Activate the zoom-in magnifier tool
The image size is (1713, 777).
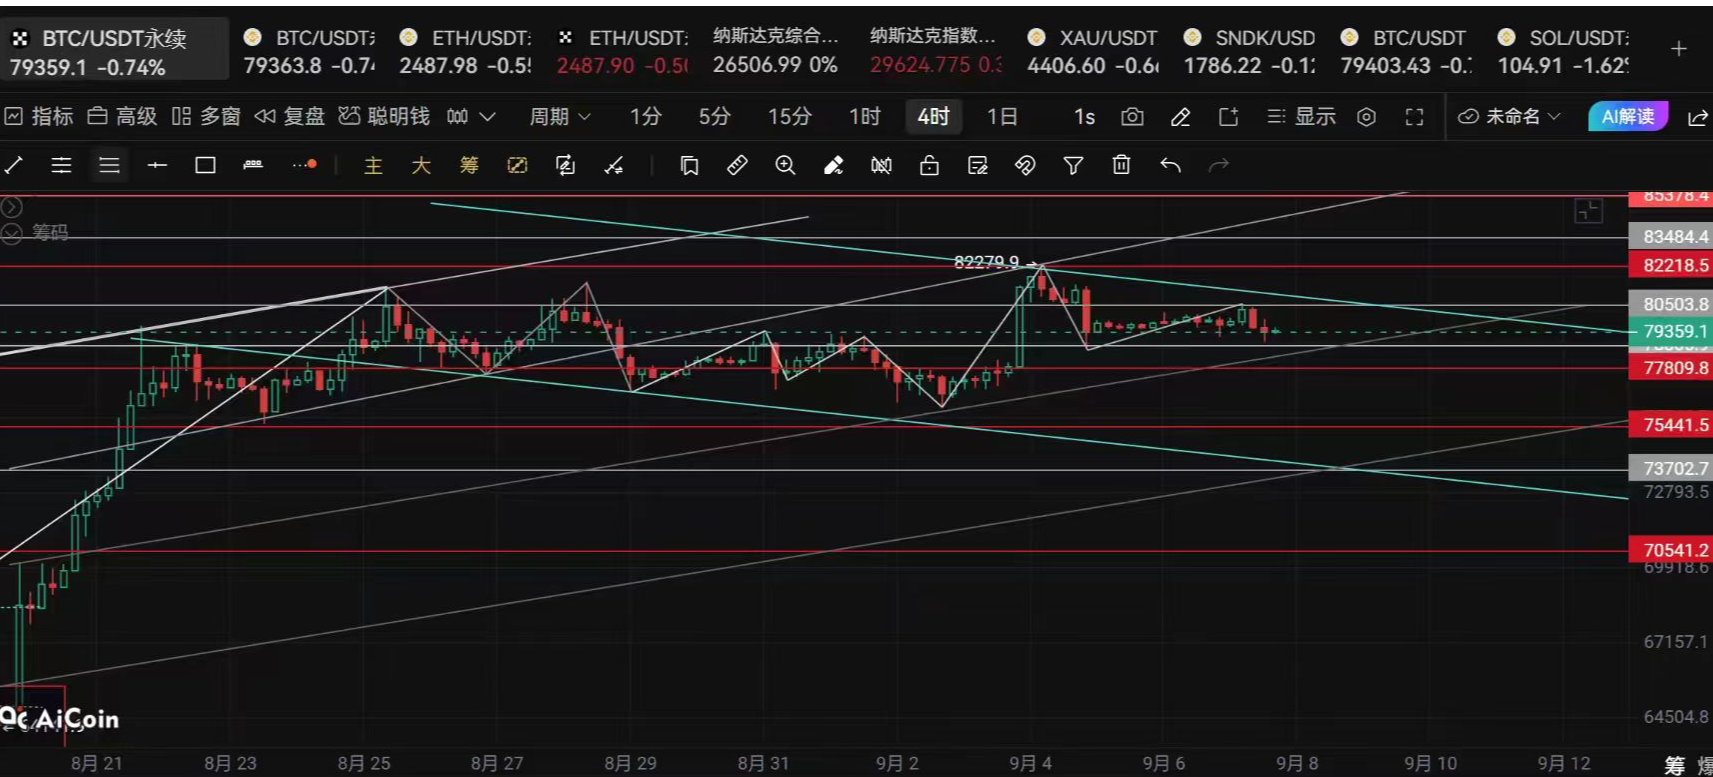pyautogui.click(x=785, y=166)
